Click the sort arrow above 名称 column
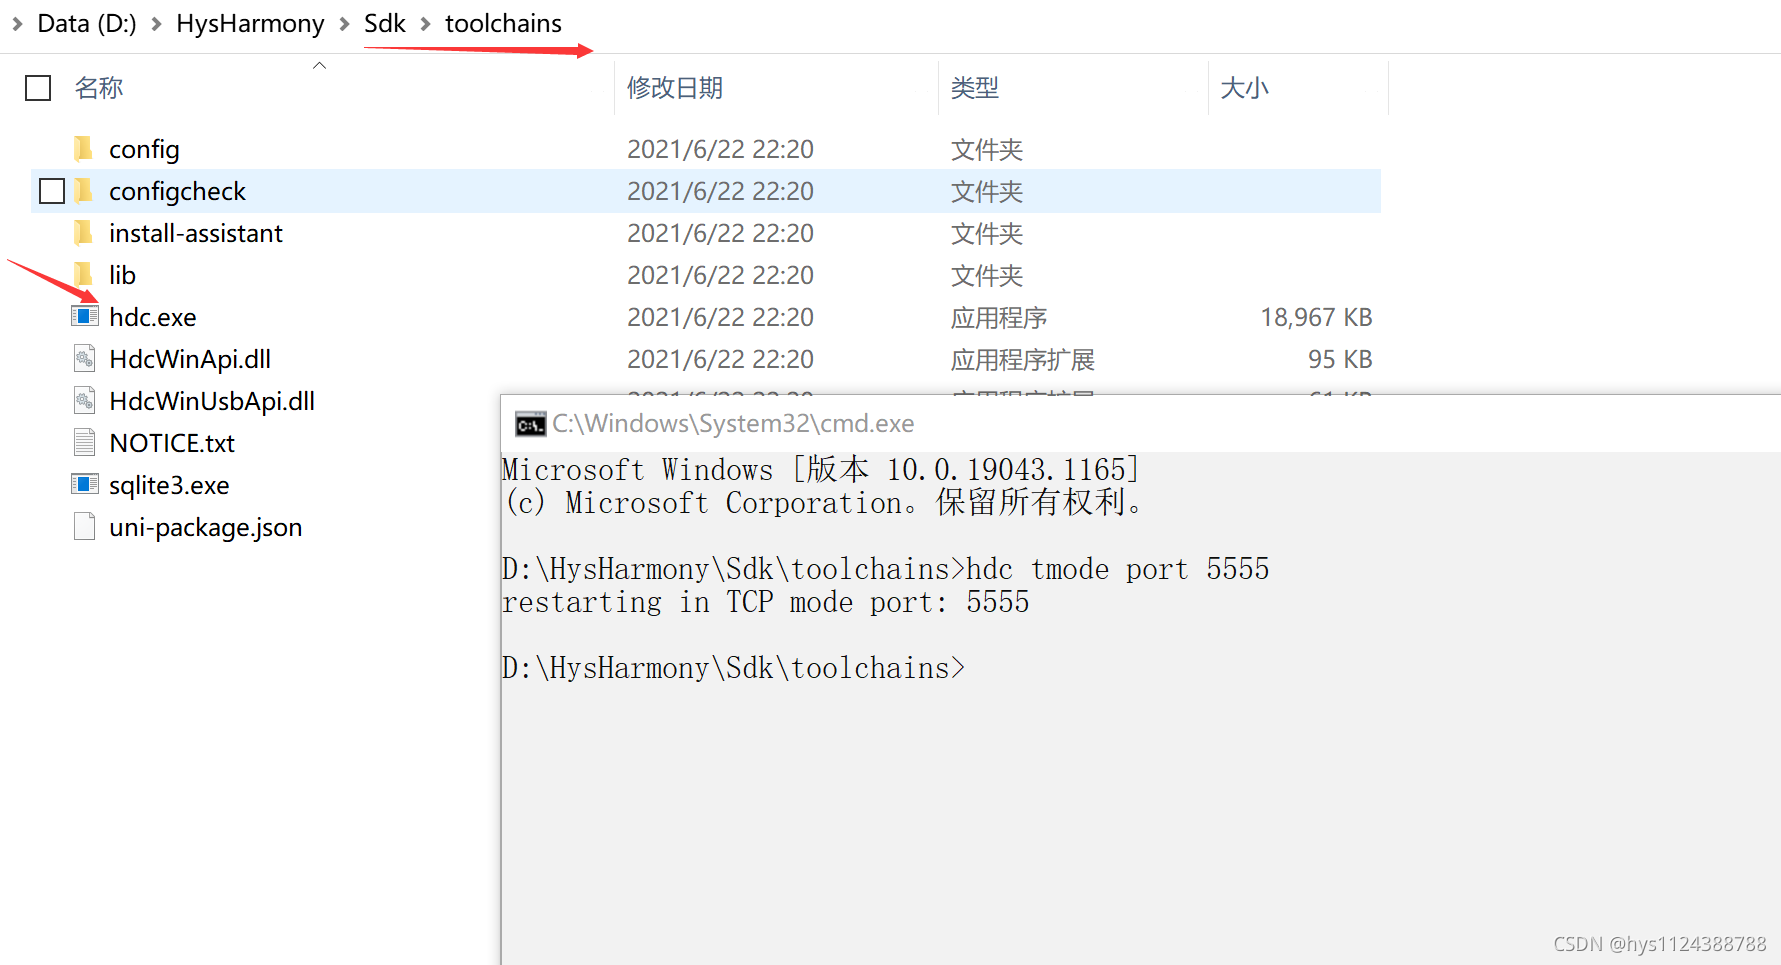Image resolution: width=1781 pixels, height=965 pixels. click(320, 65)
